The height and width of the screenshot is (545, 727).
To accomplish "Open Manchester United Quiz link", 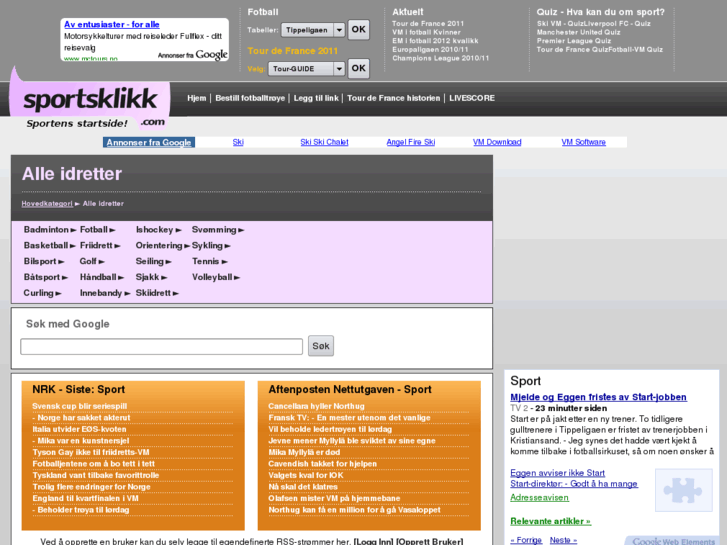I will 579,32.
